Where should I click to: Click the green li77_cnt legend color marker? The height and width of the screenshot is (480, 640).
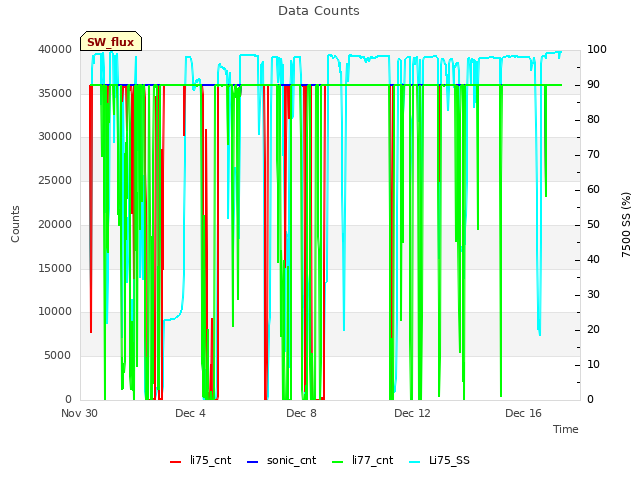338,462
